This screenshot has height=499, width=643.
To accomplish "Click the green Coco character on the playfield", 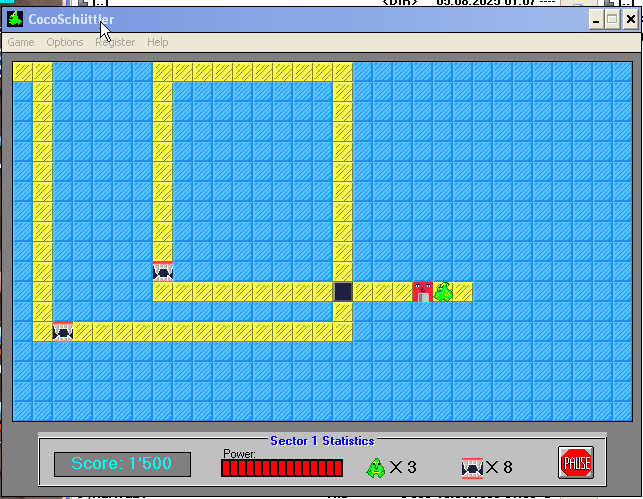I will pos(443,292).
